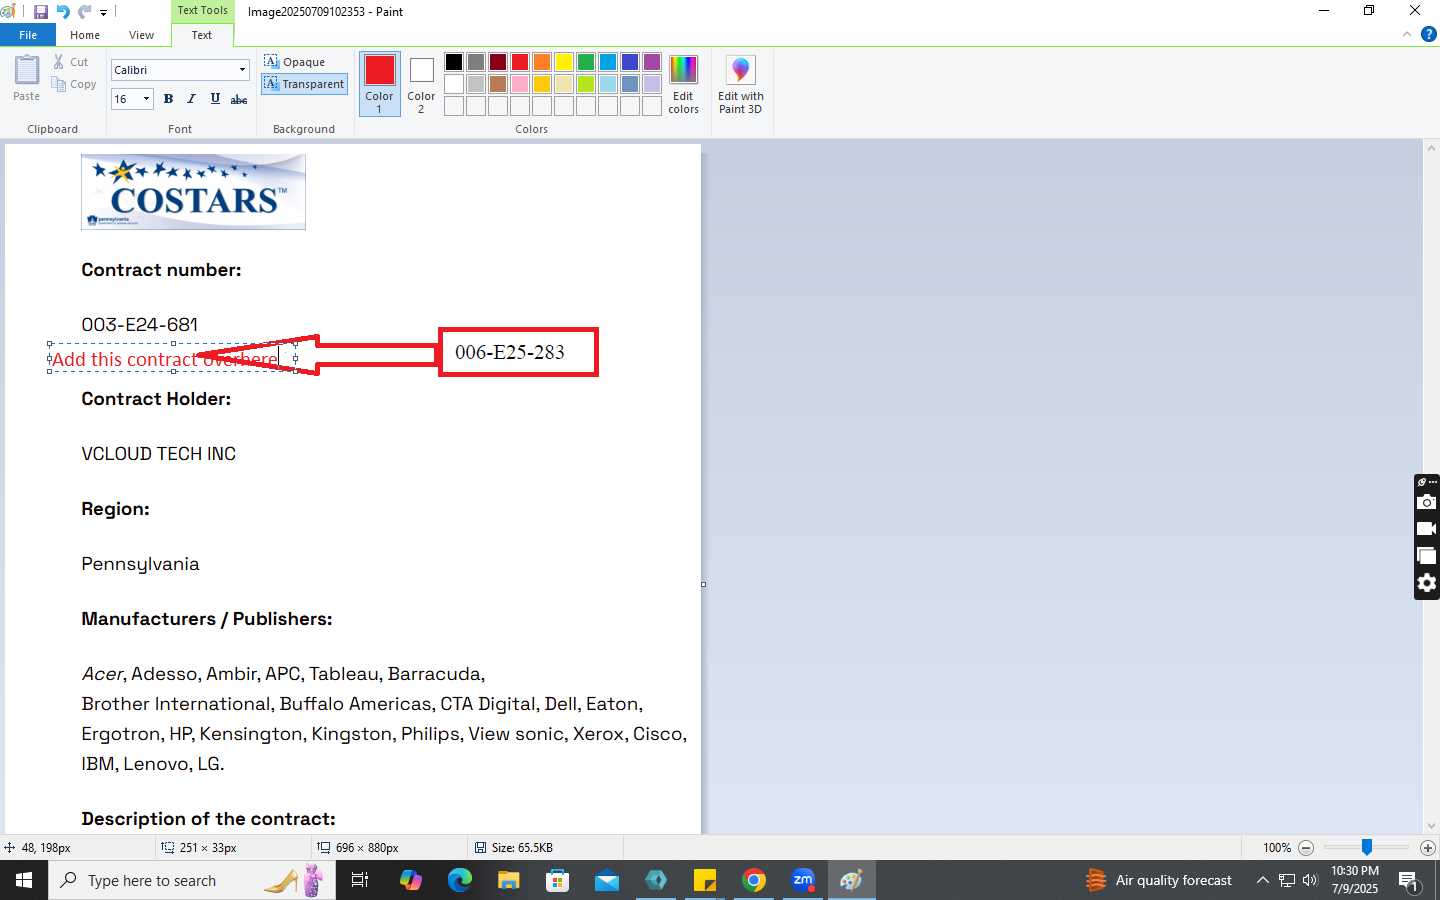Open Task View from taskbar
This screenshot has width=1440, height=900.
coord(360,880)
